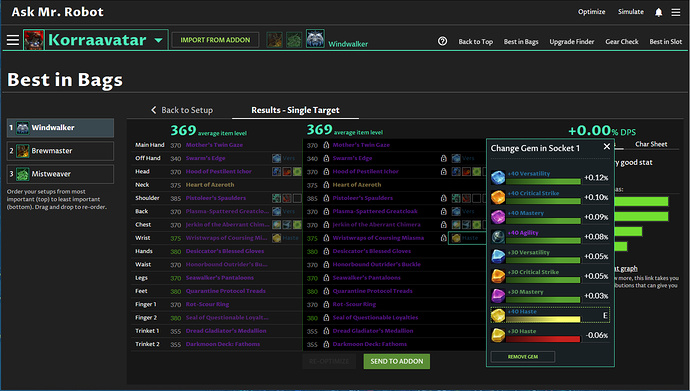Click the Ask Mr. Robot logo

pos(58,12)
